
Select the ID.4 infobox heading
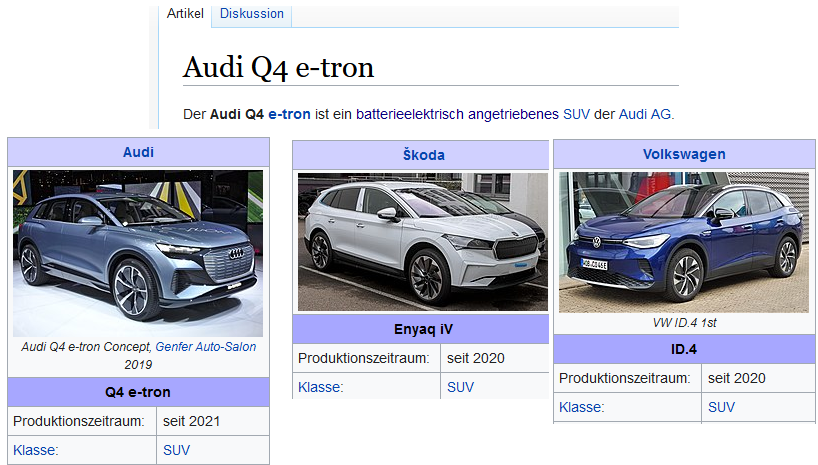tap(683, 349)
